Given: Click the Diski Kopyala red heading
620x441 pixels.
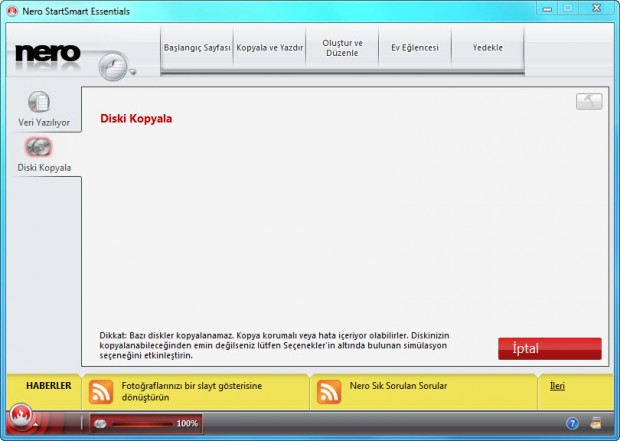Looking at the screenshot, I should (x=136, y=119).
